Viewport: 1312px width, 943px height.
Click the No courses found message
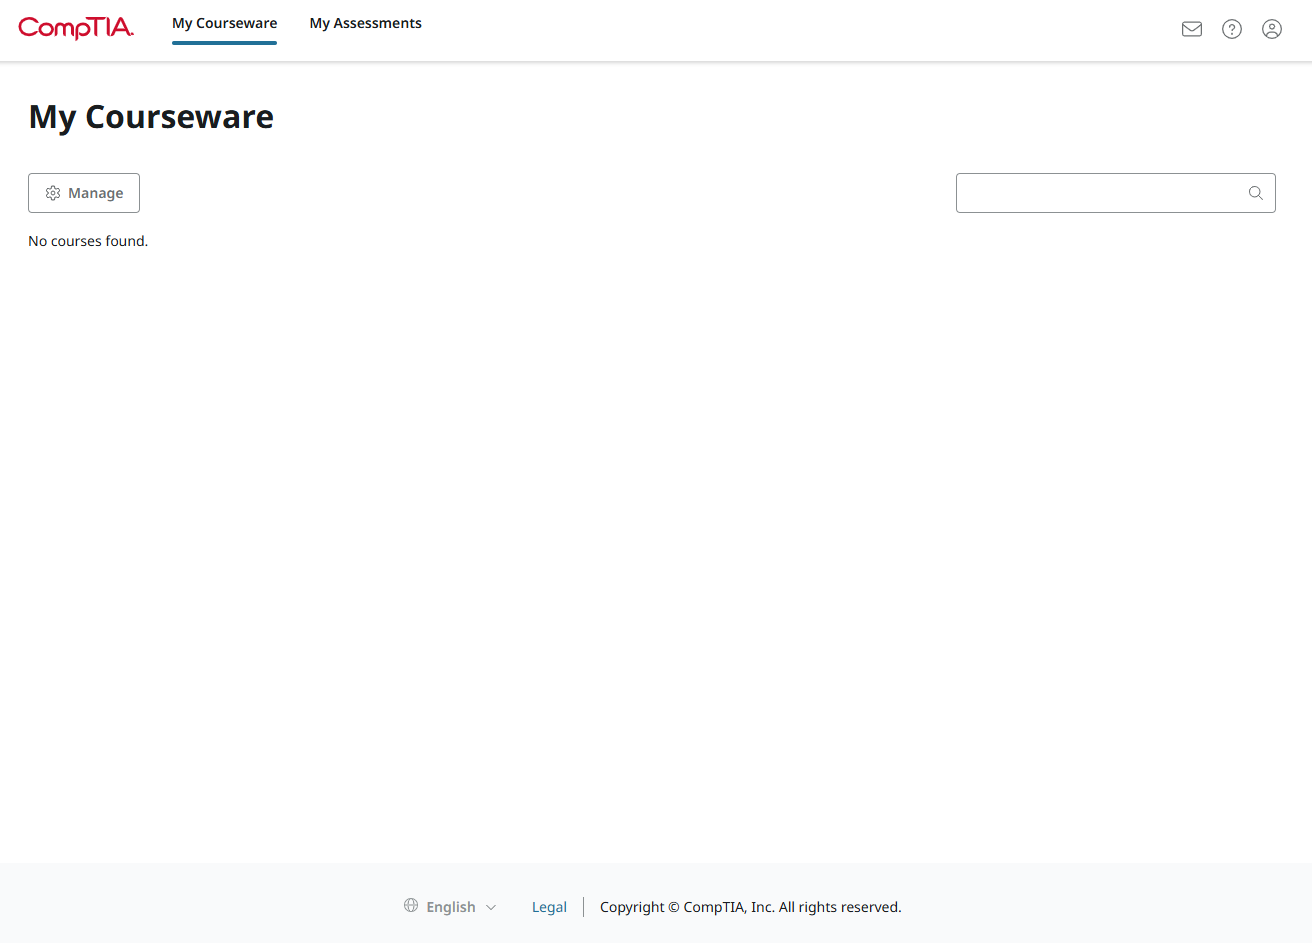(x=88, y=241)
